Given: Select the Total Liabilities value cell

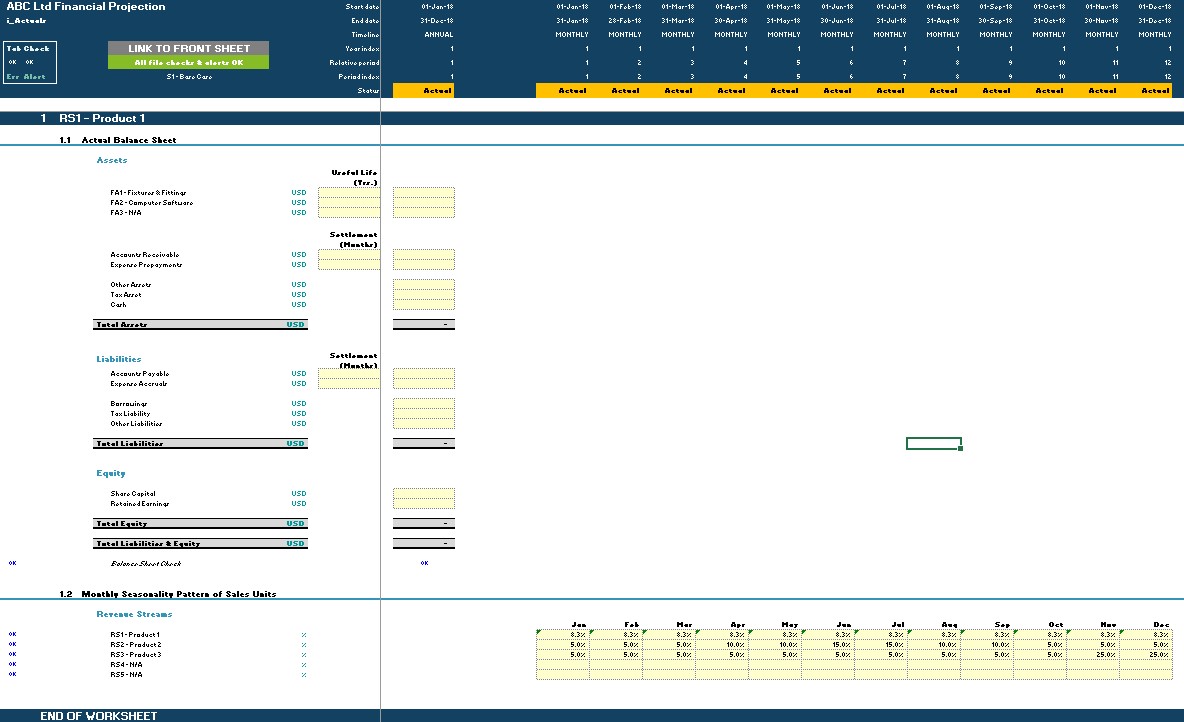Looking at the screenshot, I should pos(424,444).
